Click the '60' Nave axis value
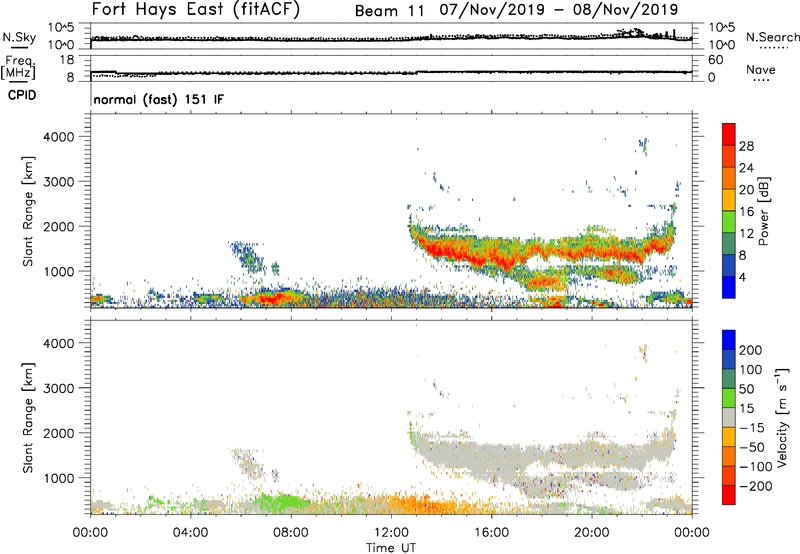800x554 pixels. pyautogui.click(x=715, y=60)
